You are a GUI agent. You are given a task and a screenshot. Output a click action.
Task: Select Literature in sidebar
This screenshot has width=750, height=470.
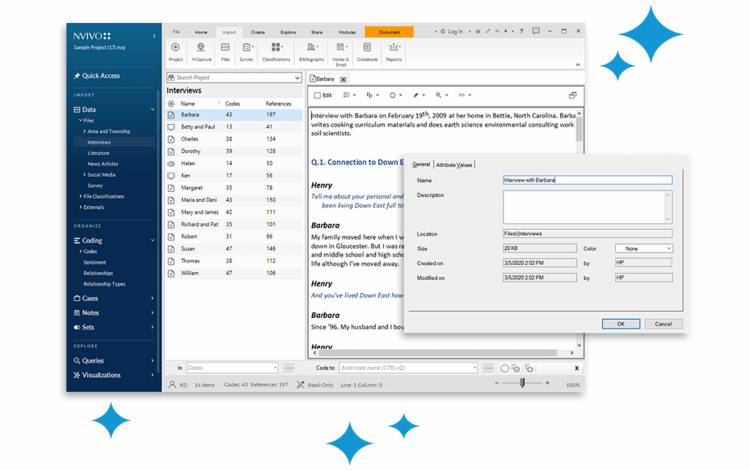pos(99,153)
